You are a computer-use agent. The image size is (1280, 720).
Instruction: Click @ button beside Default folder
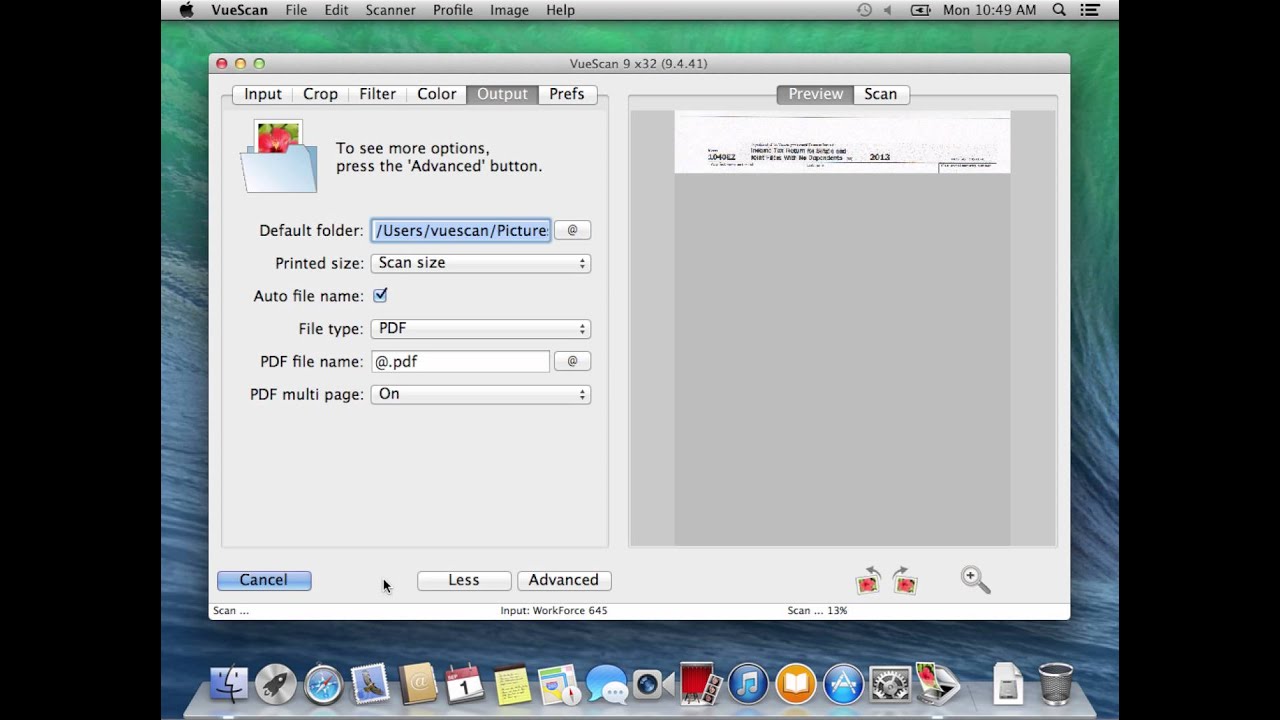pos(572,230)
